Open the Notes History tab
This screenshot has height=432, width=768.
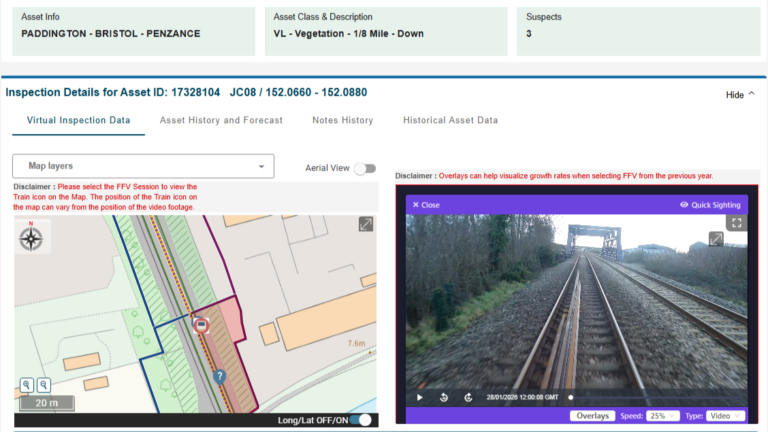(x=343, y=120)
